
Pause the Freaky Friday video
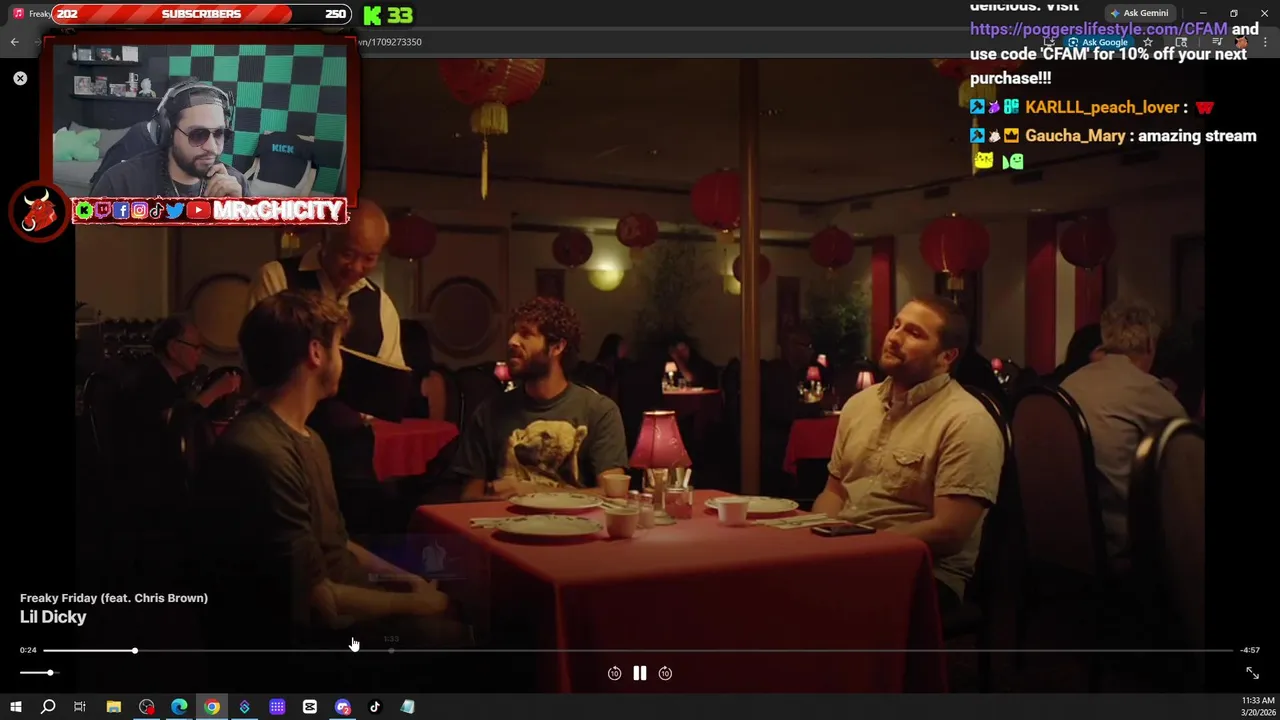pyautogui.click(x=640, y=673)
